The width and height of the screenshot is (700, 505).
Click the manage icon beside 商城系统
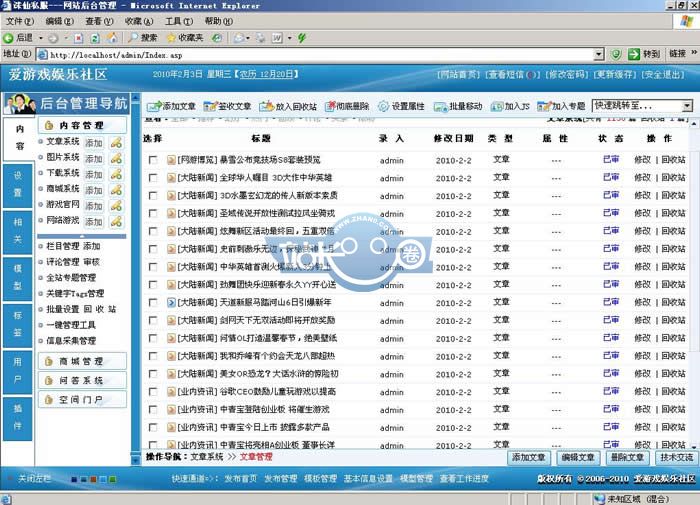[x=116, y=190]
